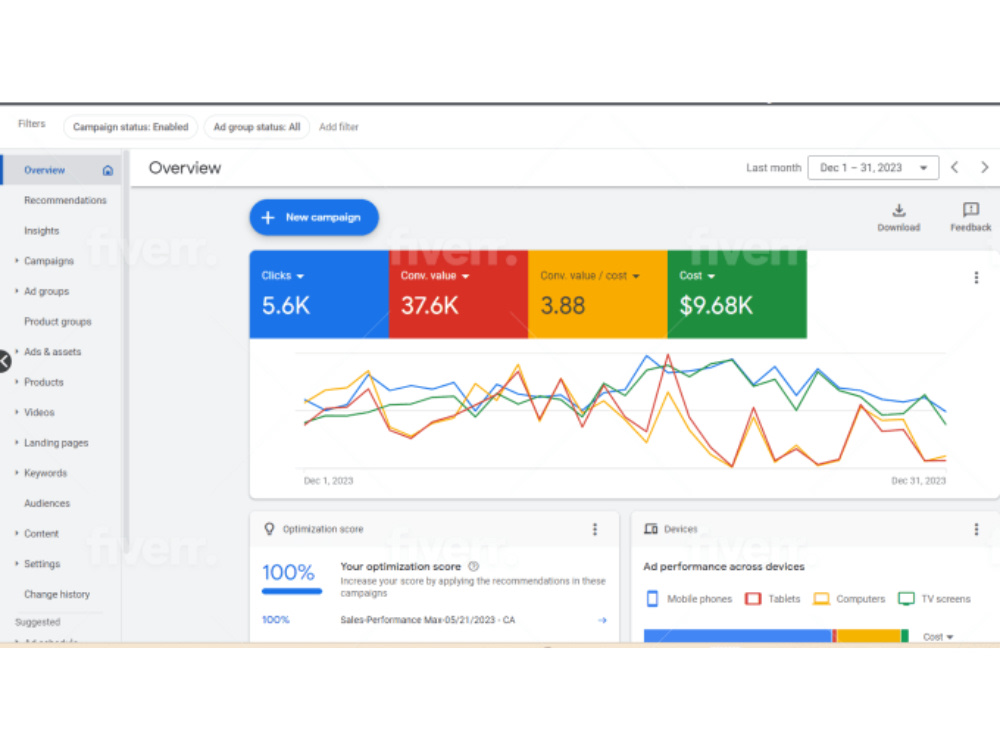Click the Computers legend icon
1000x750 pixels.
coord(821,599)
